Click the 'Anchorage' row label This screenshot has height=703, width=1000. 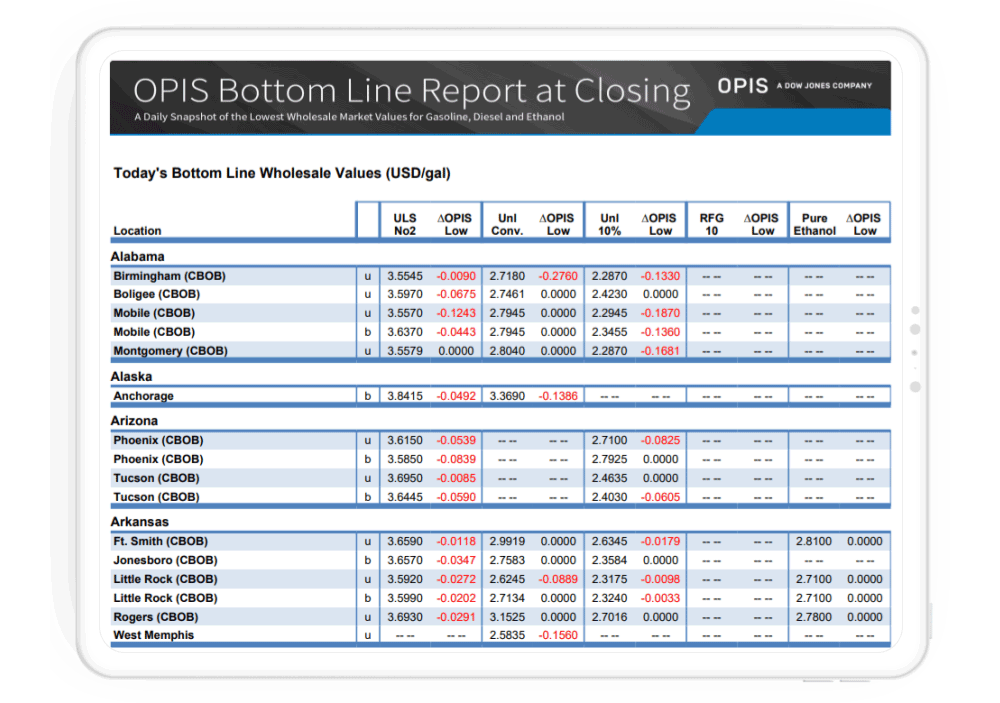pyautogui.click(x=143, y=396)
